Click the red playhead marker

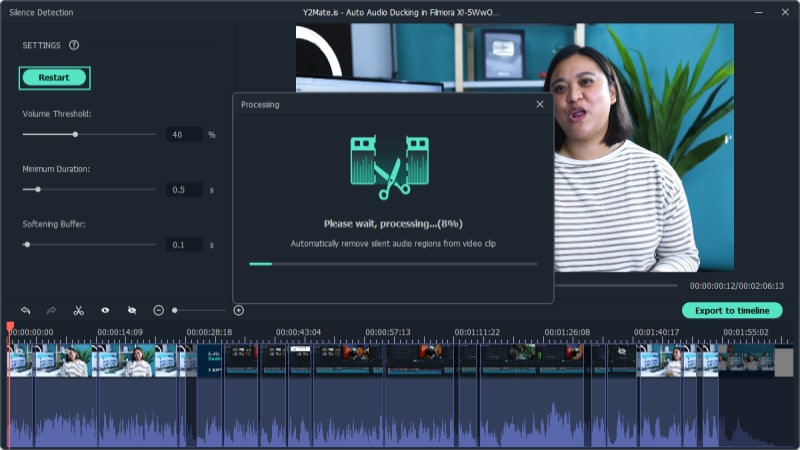click(x=10, y=327)
